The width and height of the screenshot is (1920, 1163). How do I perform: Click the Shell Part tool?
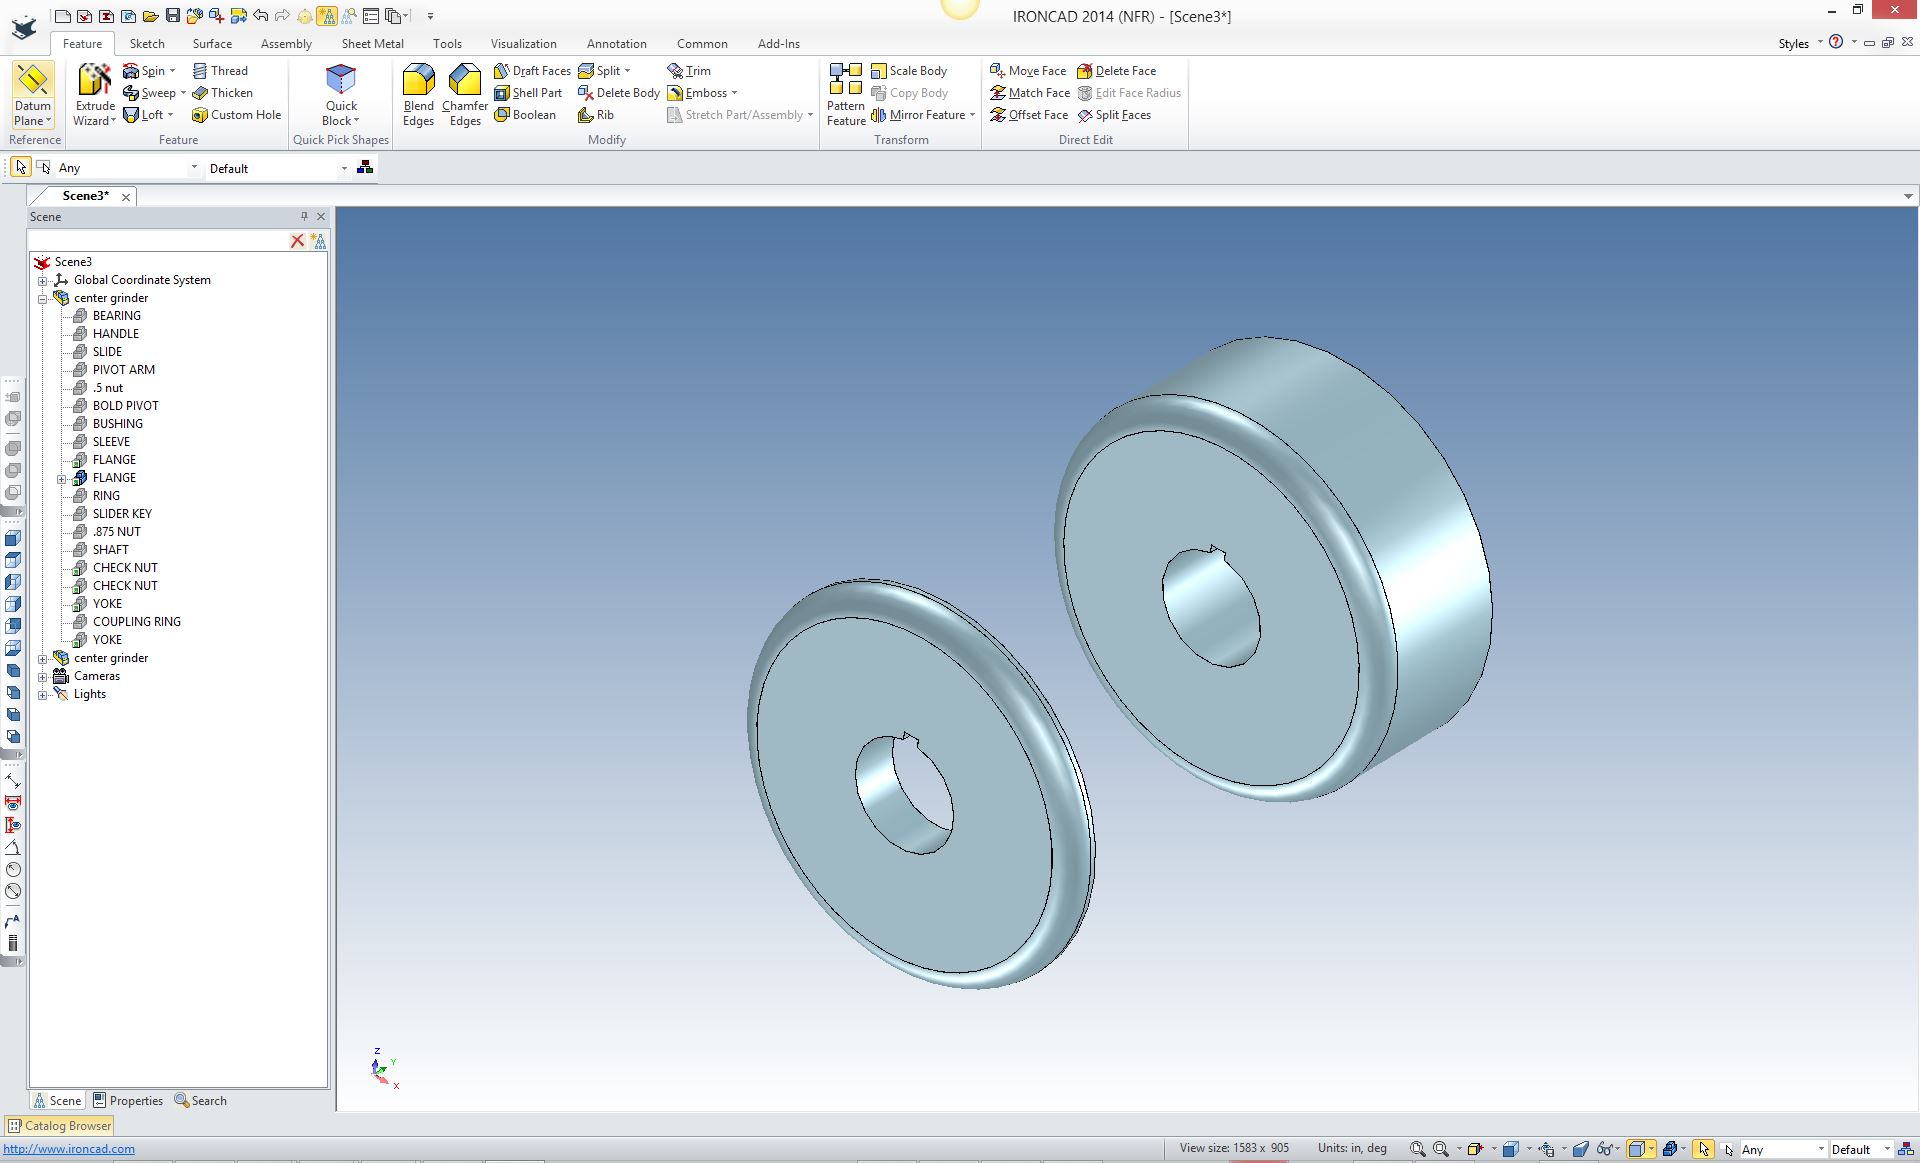point(528,93)
